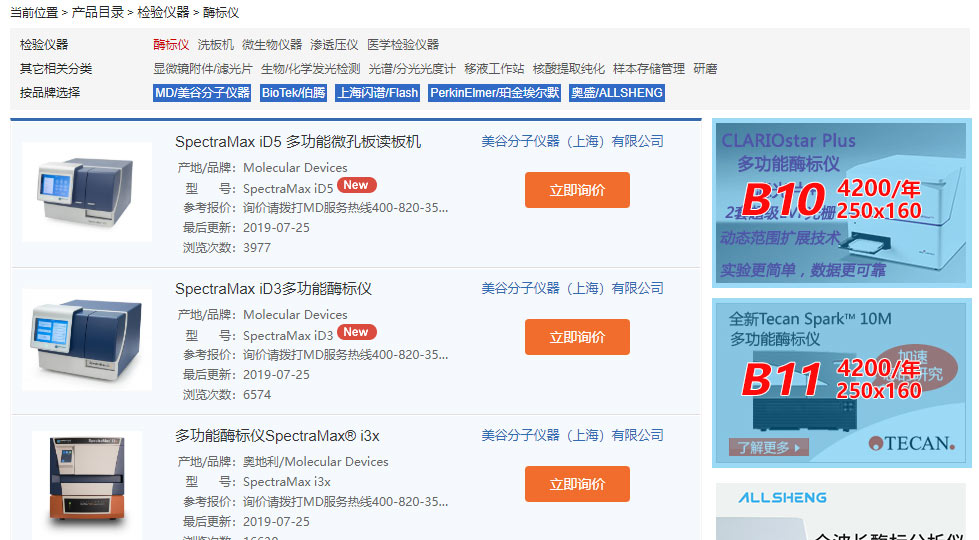The height and width of the screenshot is (540, 979).
Task: Click the SpectraMax iD3 product image
Action: [x=86, y=339]
